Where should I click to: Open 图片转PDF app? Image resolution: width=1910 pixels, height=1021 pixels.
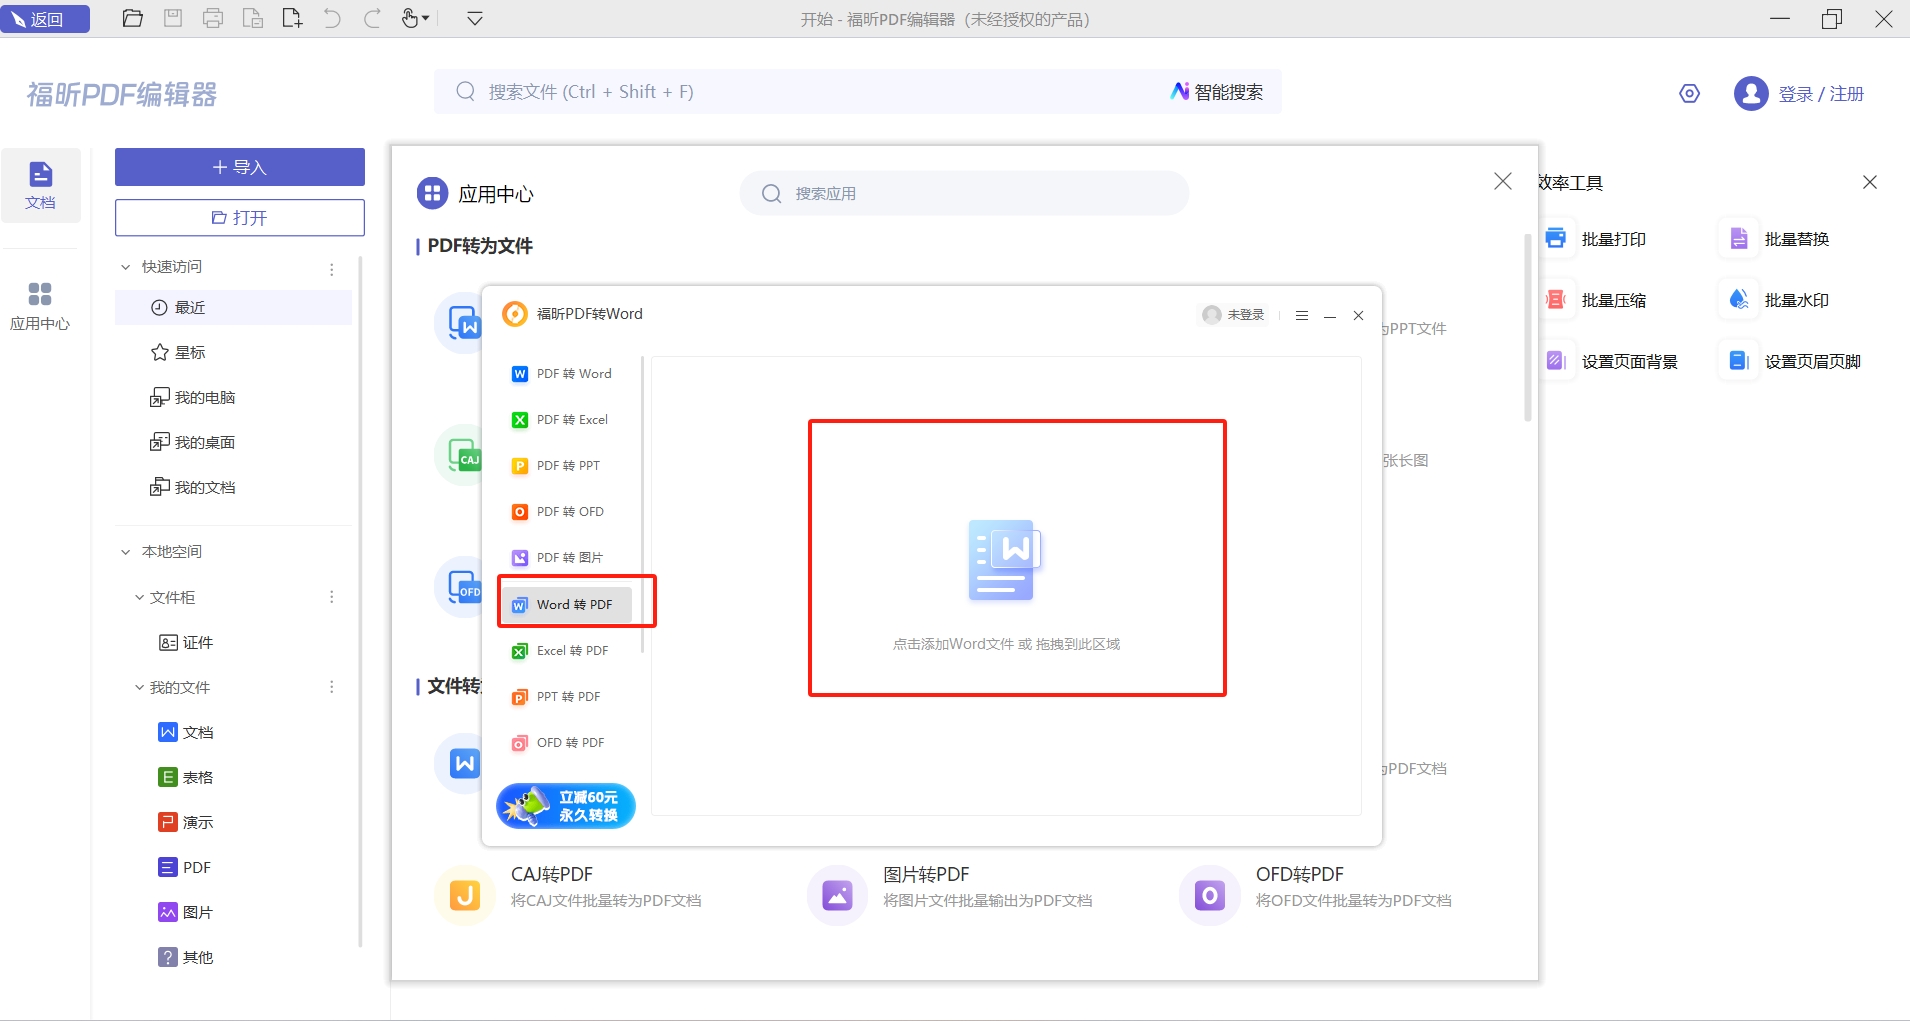[x=950, y=894]
